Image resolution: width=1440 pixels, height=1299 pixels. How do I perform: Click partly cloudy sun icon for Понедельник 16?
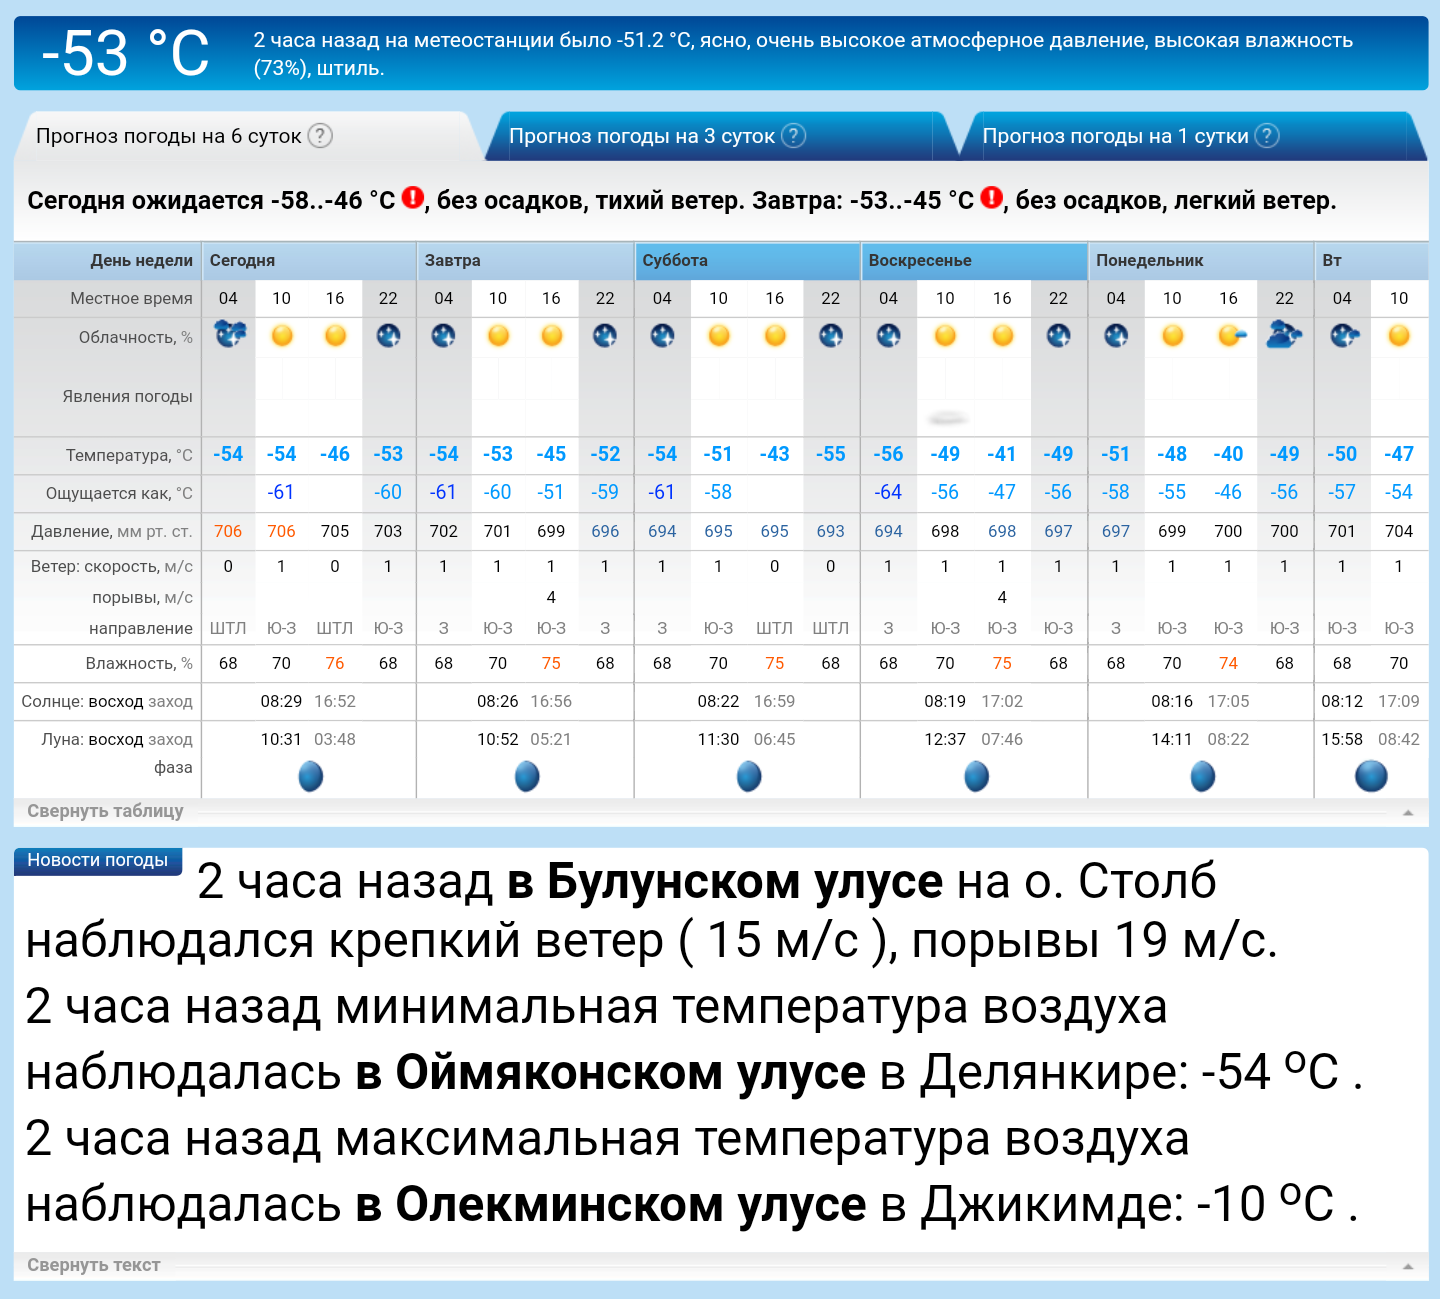pos(1231,336)
